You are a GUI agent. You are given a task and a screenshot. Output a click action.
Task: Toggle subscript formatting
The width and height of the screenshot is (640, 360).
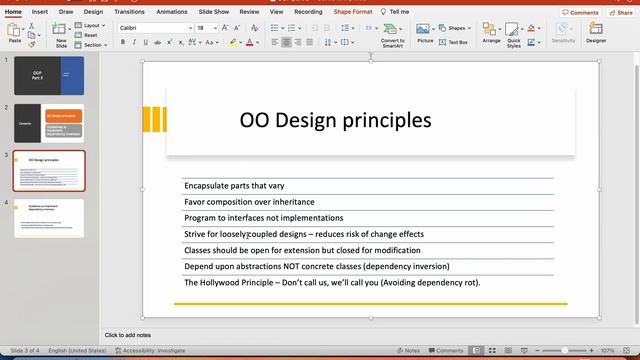point(181,42)
